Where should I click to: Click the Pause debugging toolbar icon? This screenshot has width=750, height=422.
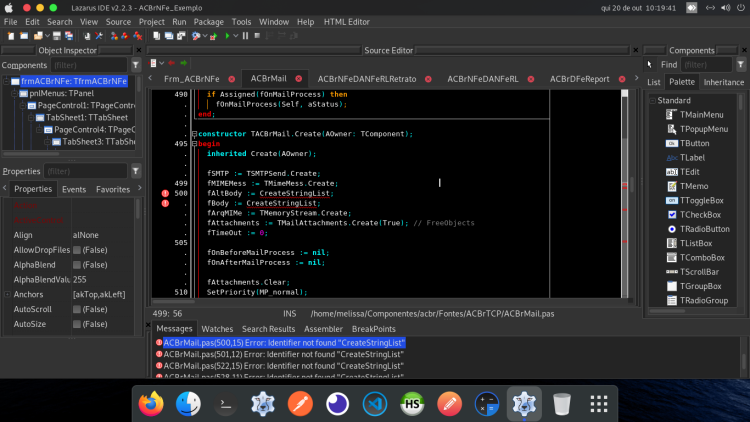point(245,36)
